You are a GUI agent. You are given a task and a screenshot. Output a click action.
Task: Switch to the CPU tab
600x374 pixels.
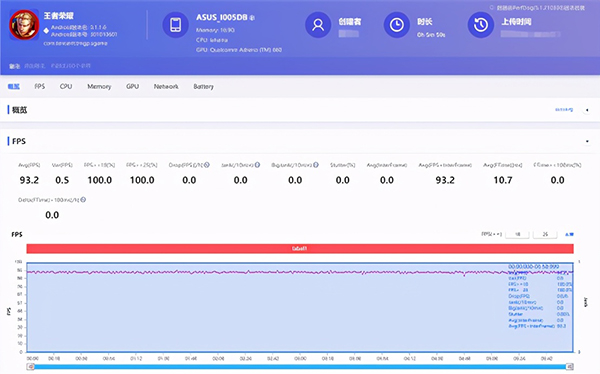point(66,87)
